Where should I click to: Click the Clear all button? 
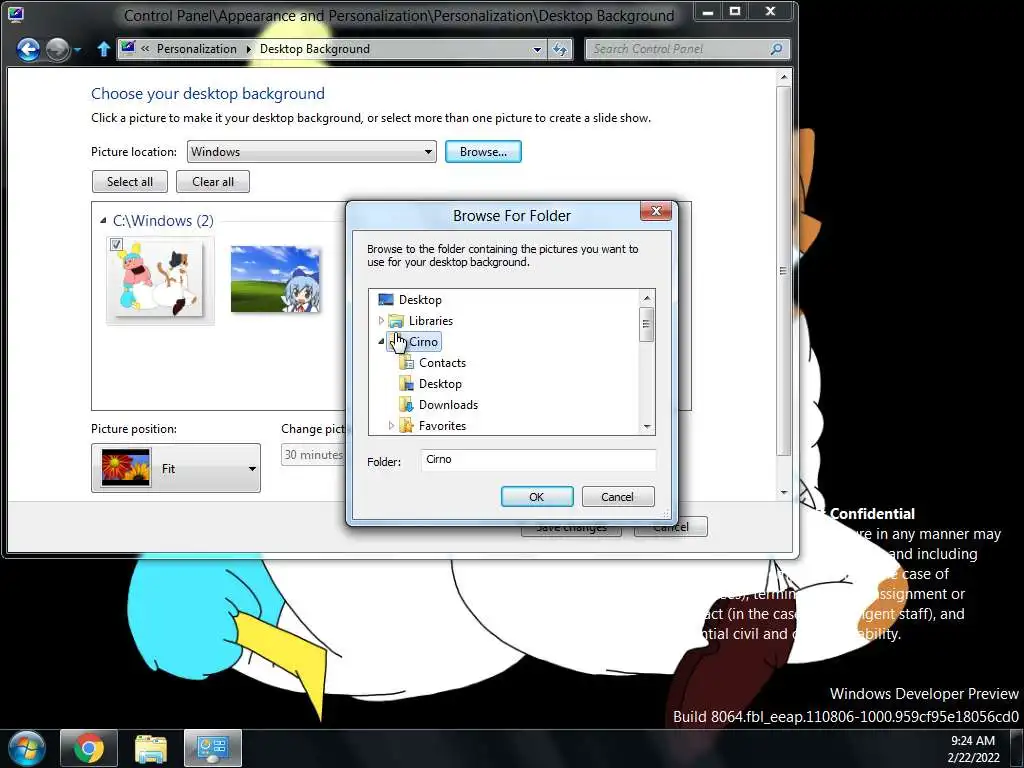[213, 182]
